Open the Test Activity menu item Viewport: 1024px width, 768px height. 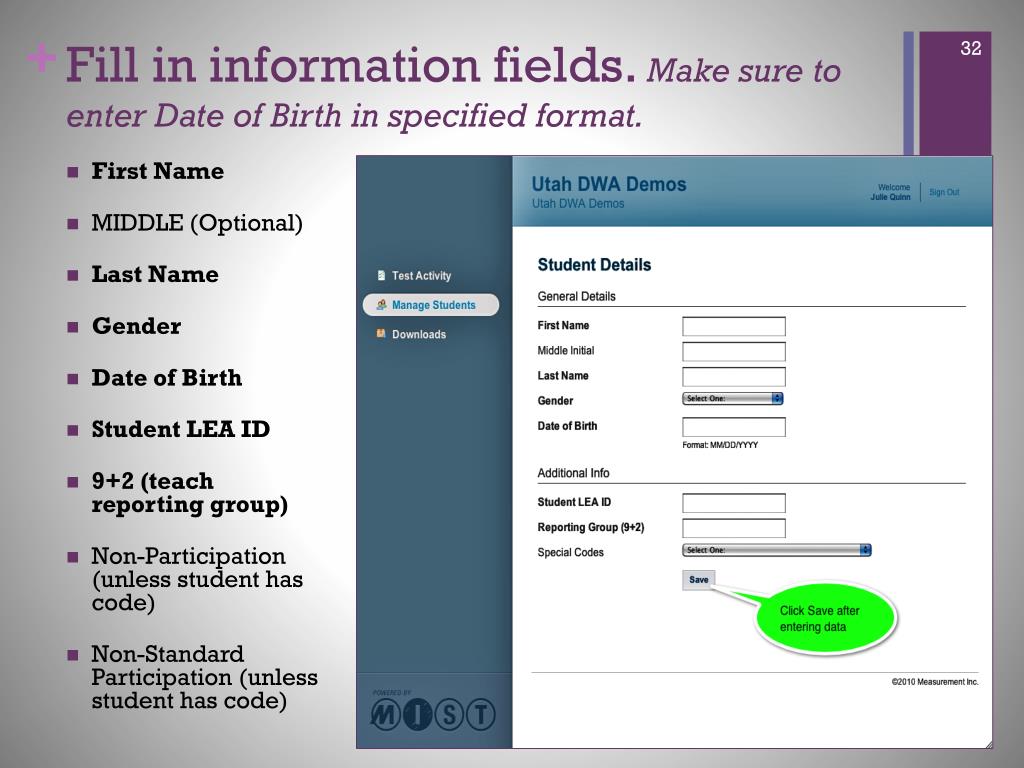tap(421, 276)
